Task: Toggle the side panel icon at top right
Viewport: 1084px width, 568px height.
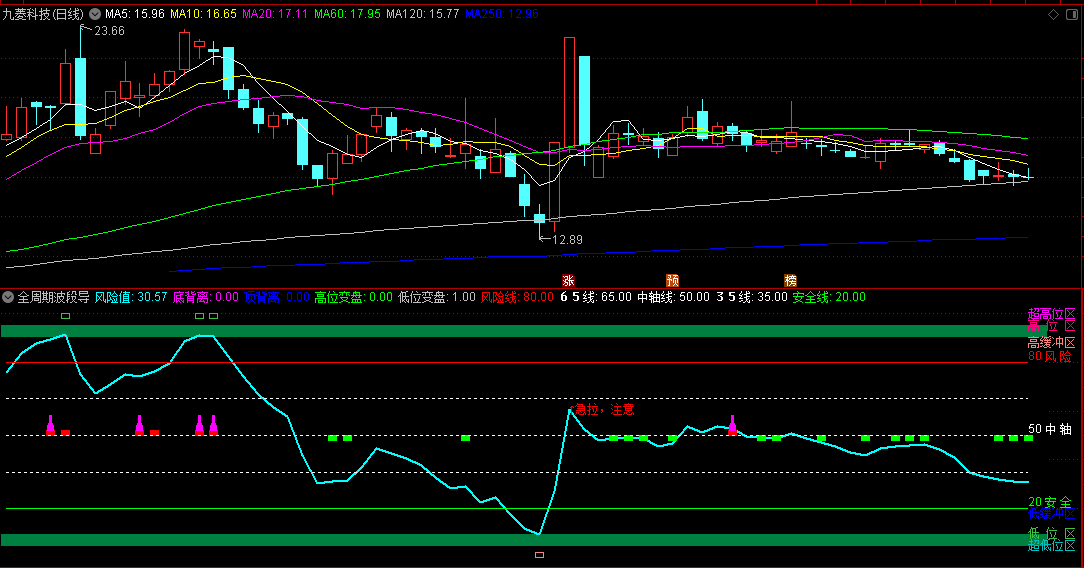Action: point(1072,14)
